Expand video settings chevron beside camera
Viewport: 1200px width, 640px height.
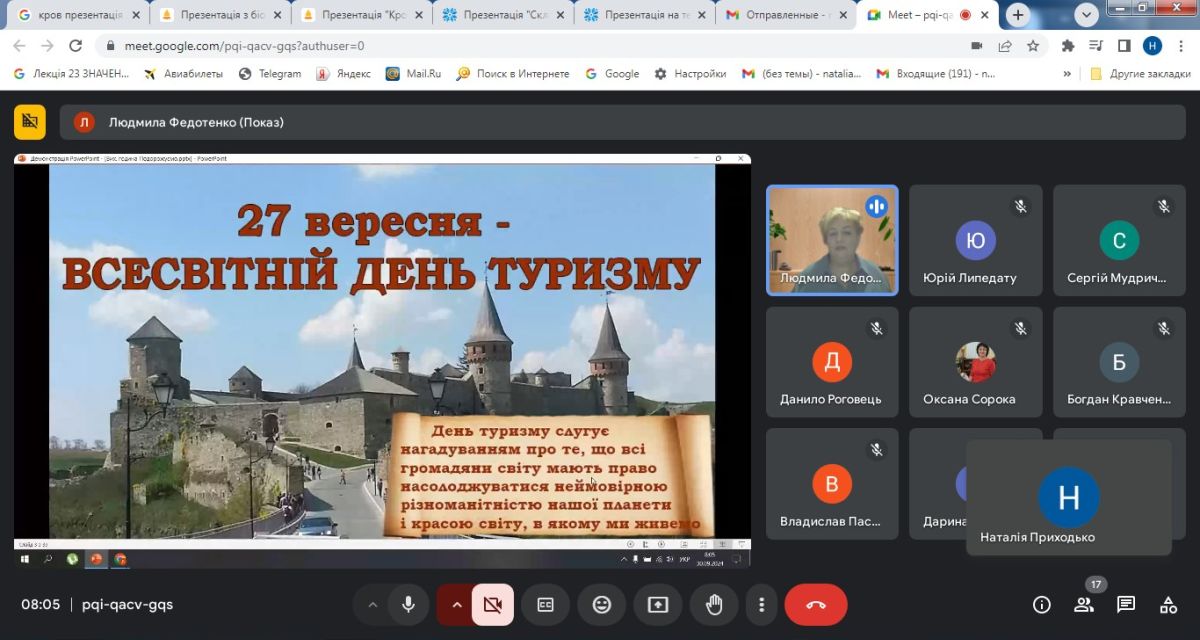click(x=457, y=605)
